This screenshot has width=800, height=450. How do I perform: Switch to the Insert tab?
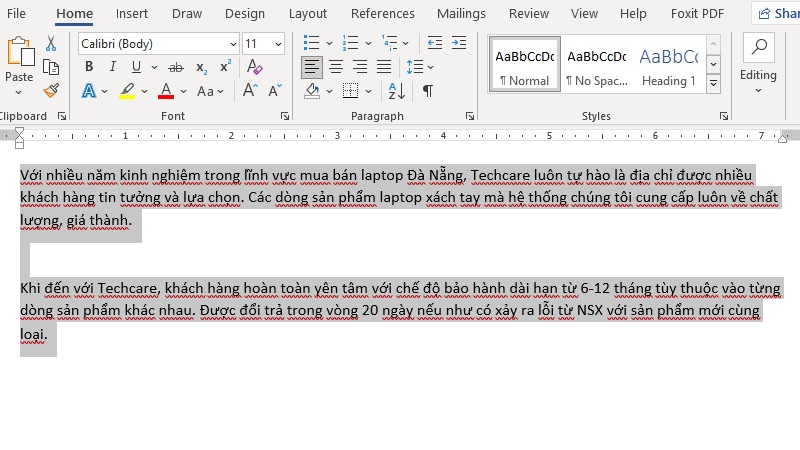click(x=132, y=13)
